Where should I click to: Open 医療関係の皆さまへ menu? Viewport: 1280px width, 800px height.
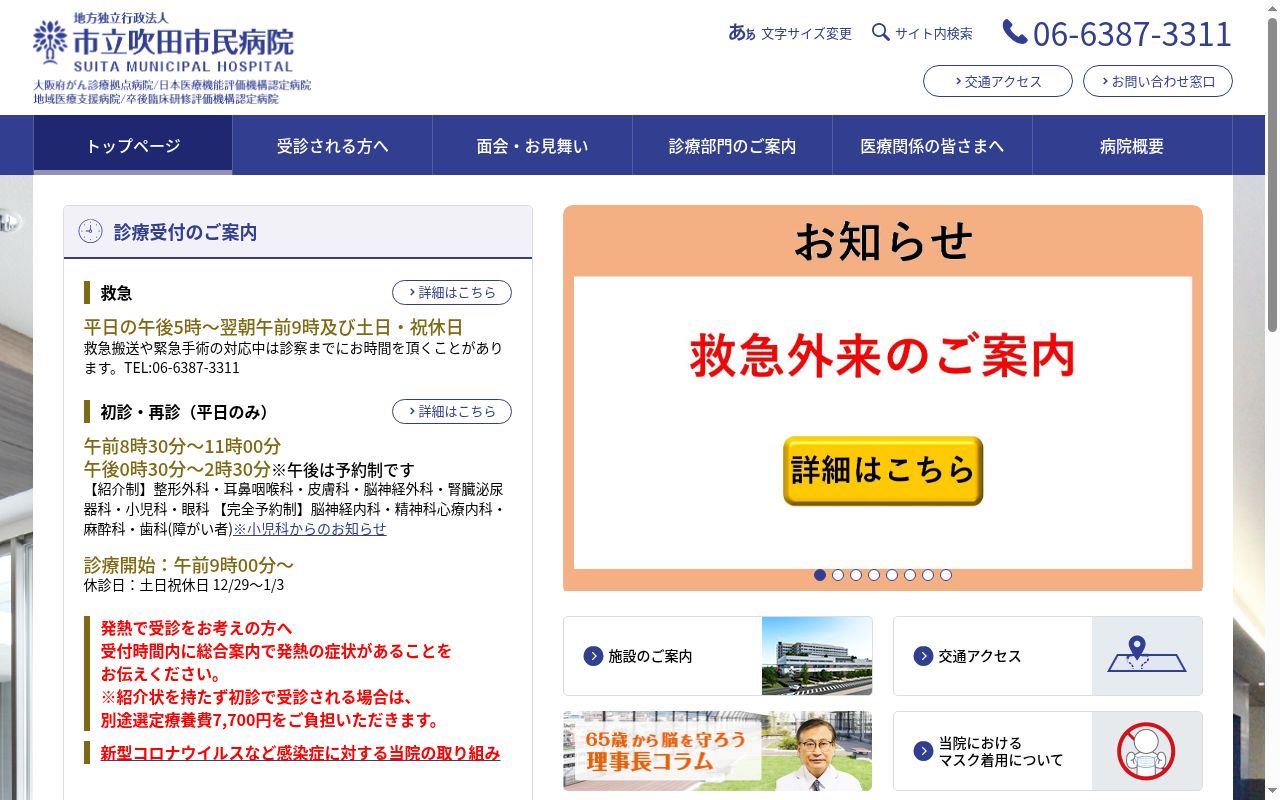click(x=933, y=145)
